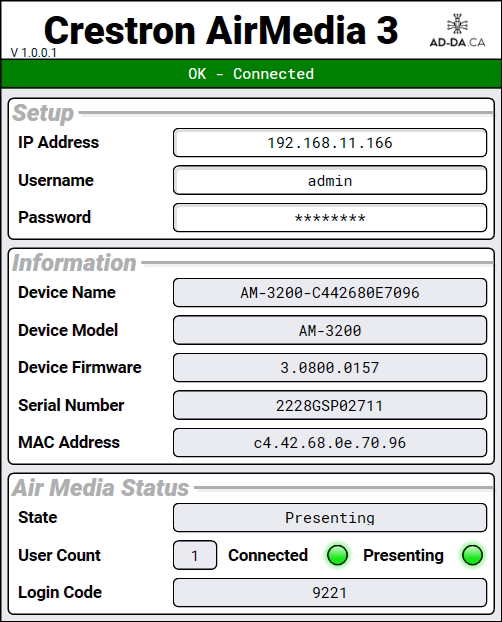Click the Information section heading

pyautogui.click(x=74, y=263)
